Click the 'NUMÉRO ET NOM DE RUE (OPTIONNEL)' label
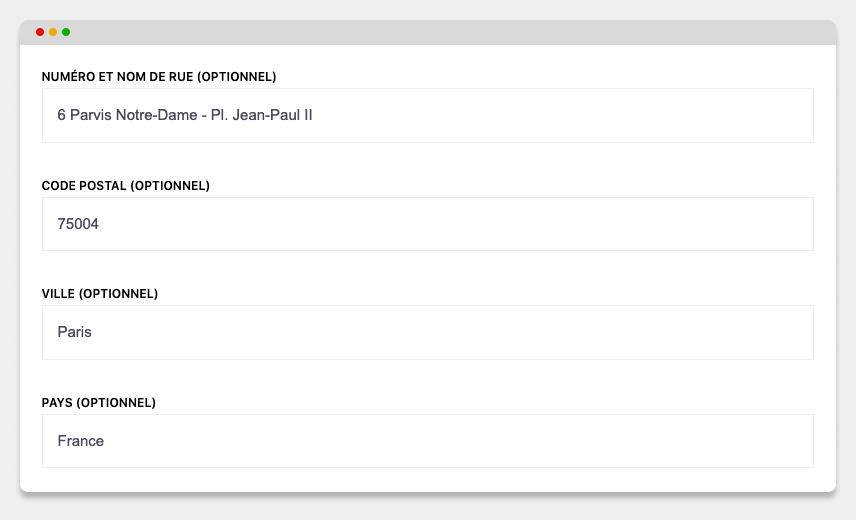 pos(159,77)
